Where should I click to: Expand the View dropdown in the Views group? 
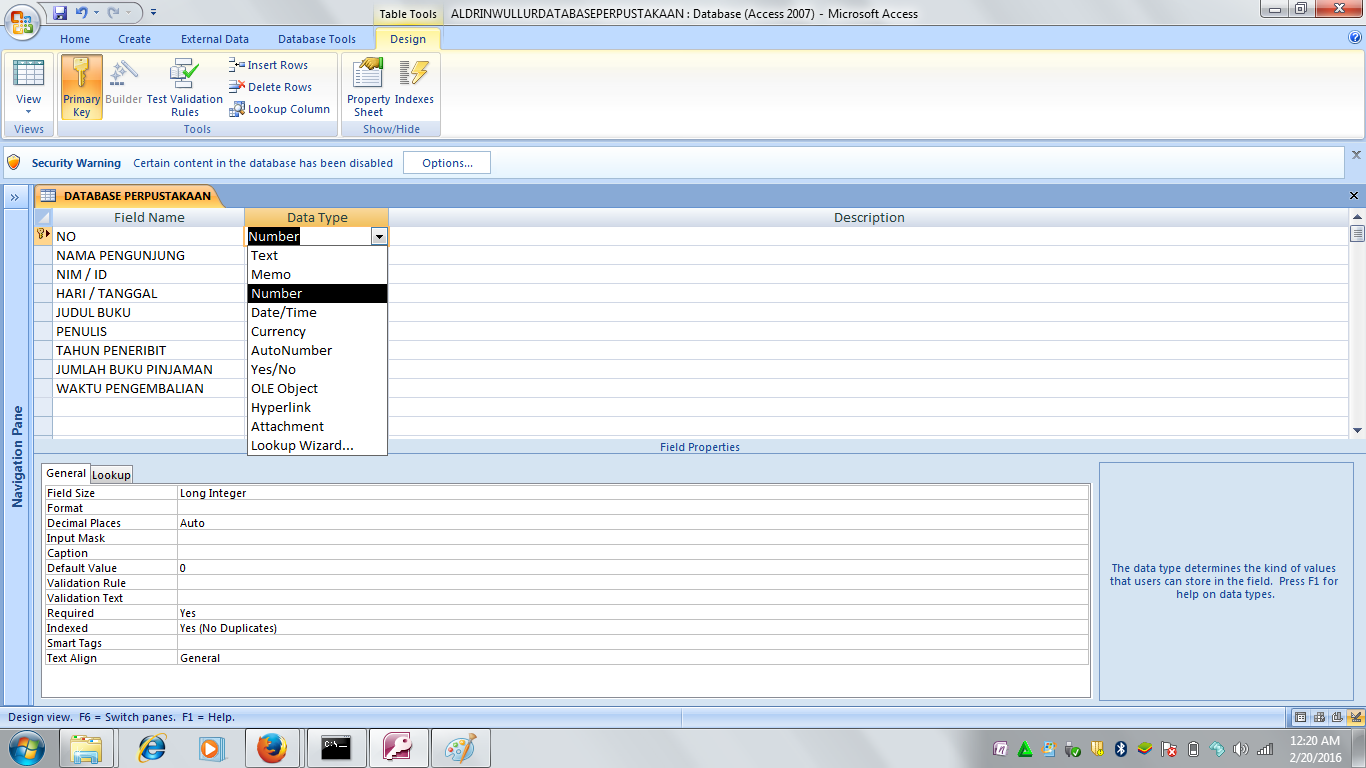click(29, 113)
